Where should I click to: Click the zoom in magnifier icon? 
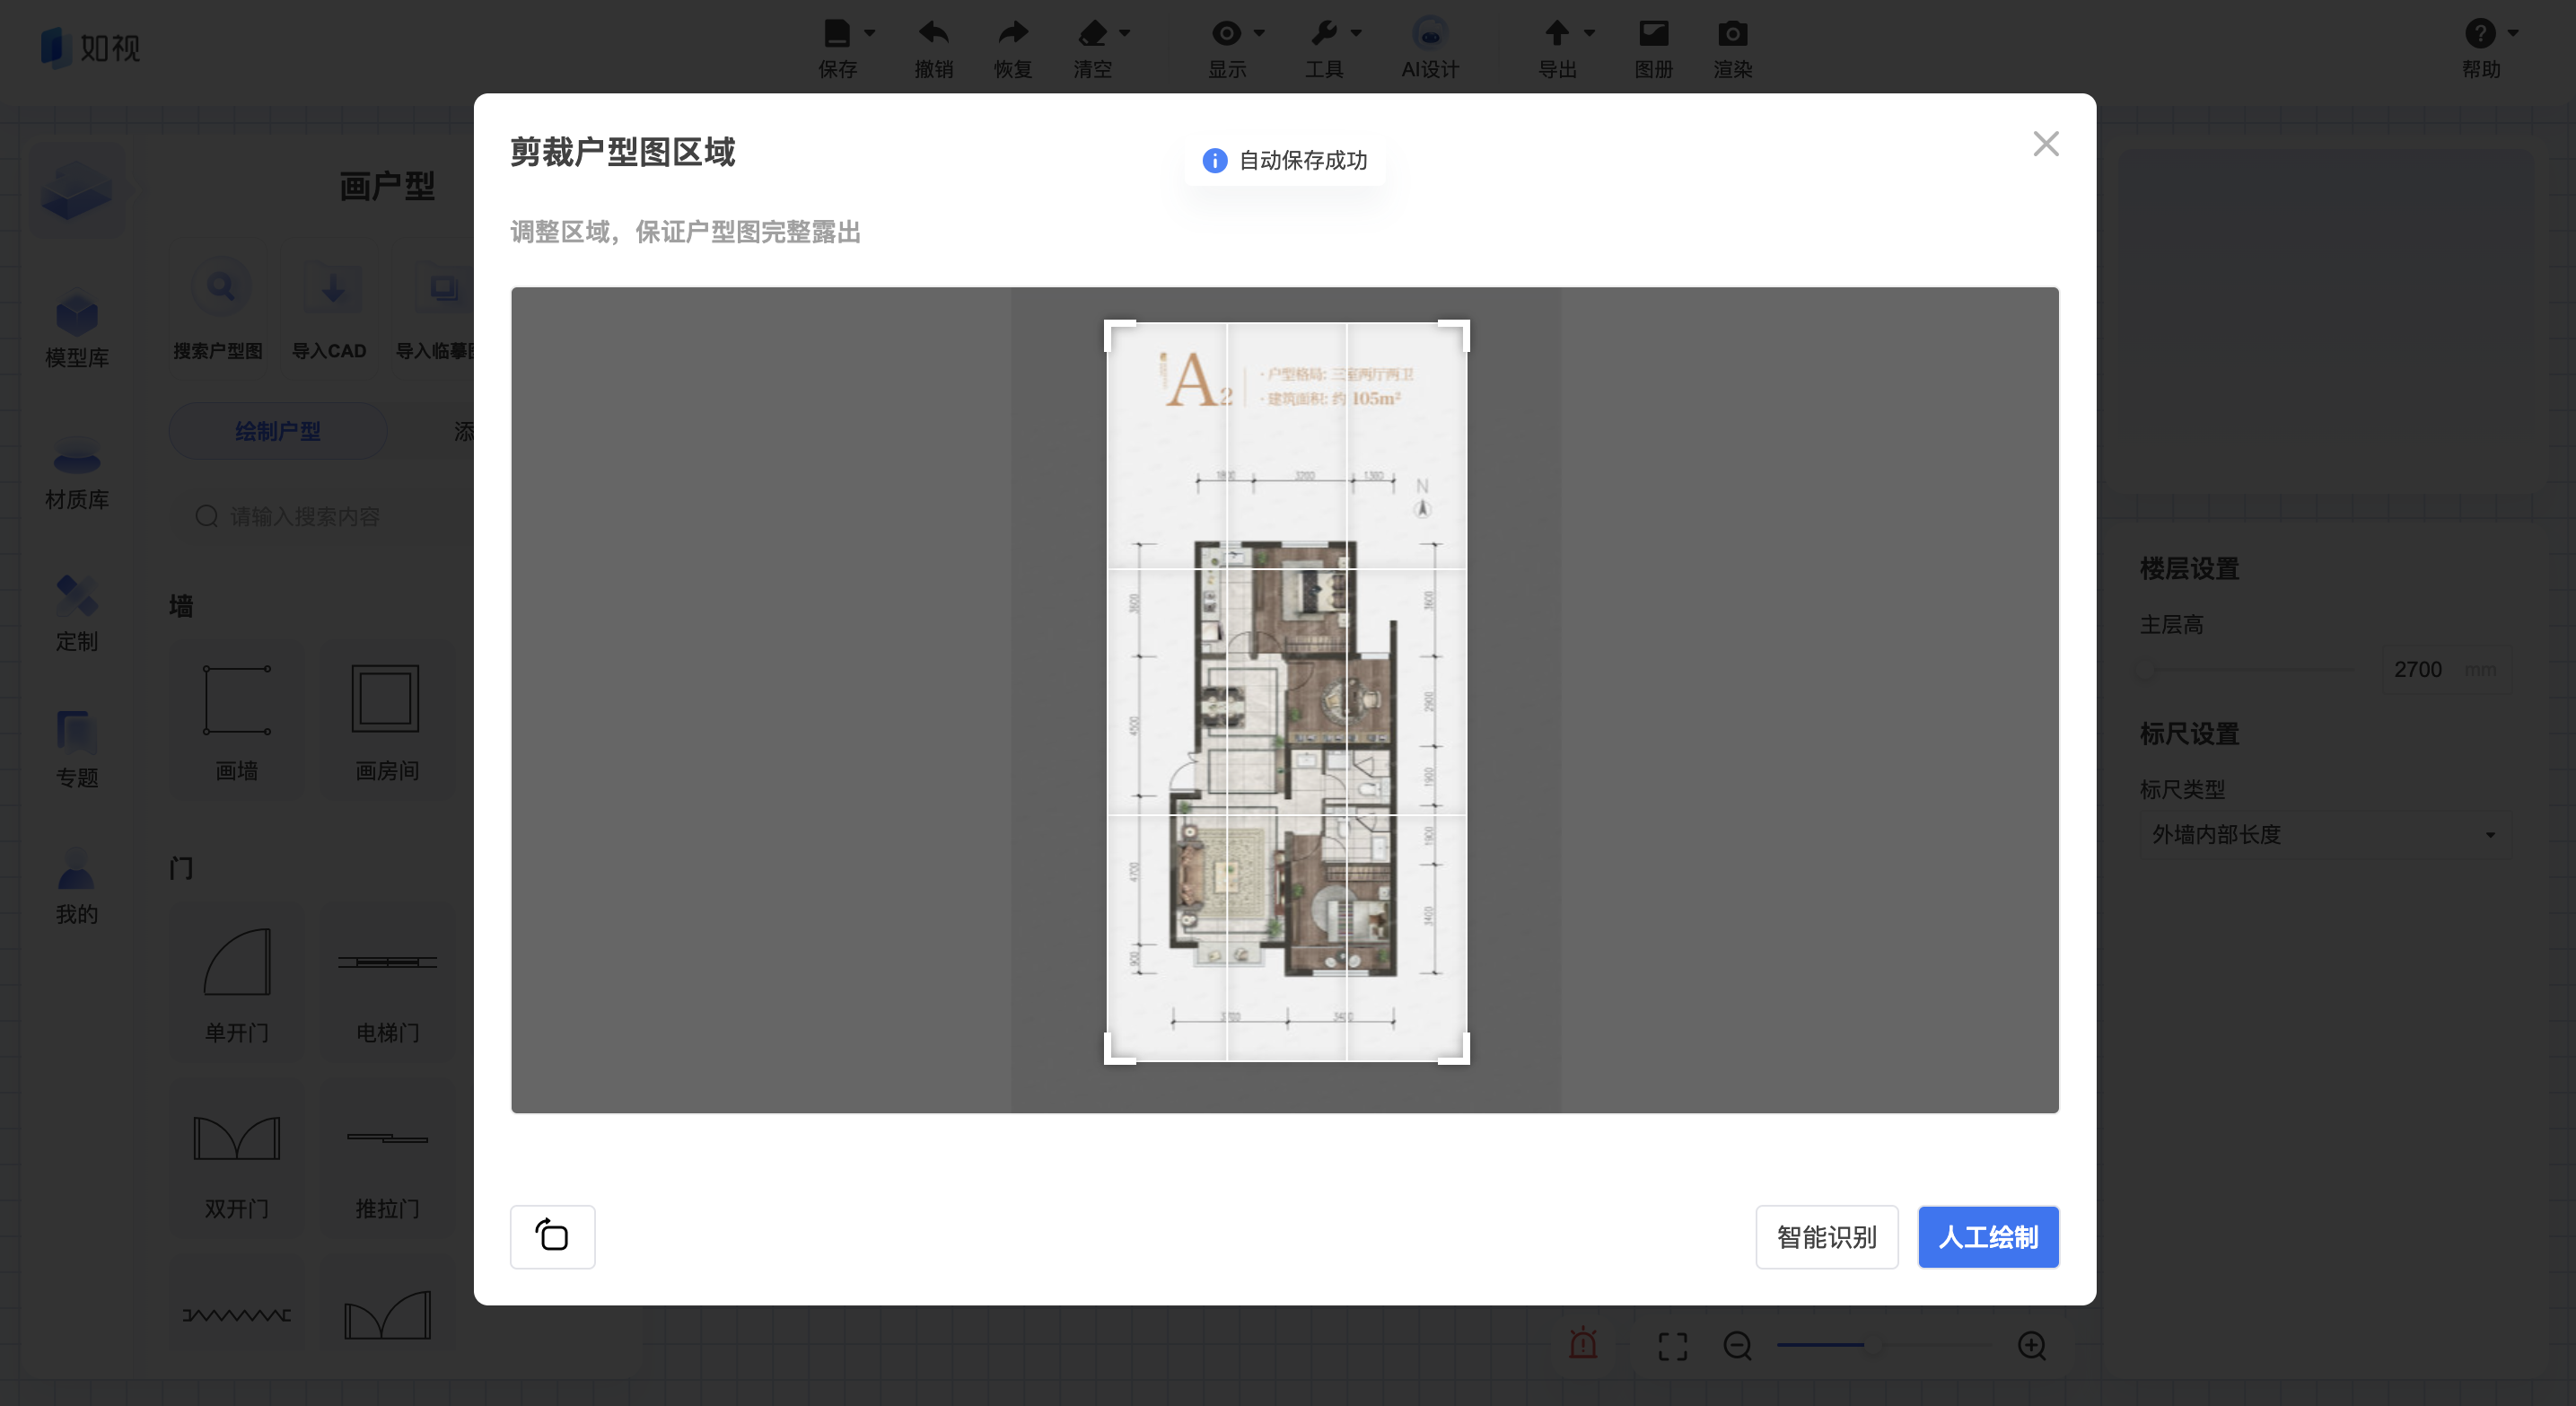click(x=2031, y=1345)
